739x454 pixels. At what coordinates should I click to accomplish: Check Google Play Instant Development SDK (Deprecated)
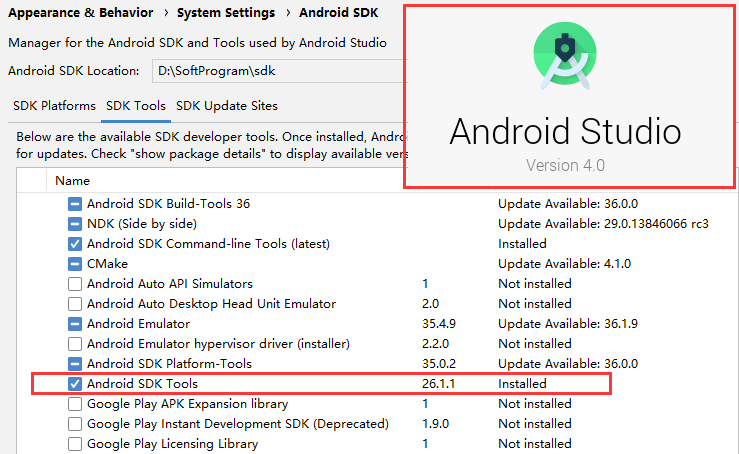[x=74, y=424]
